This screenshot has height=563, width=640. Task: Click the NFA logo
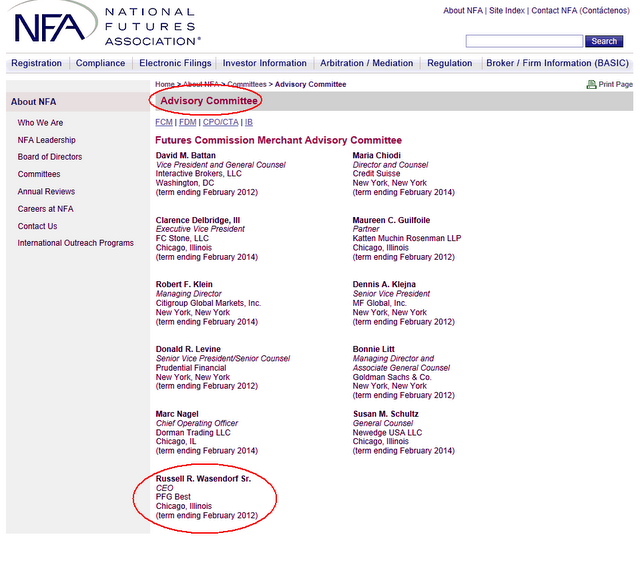104,24
